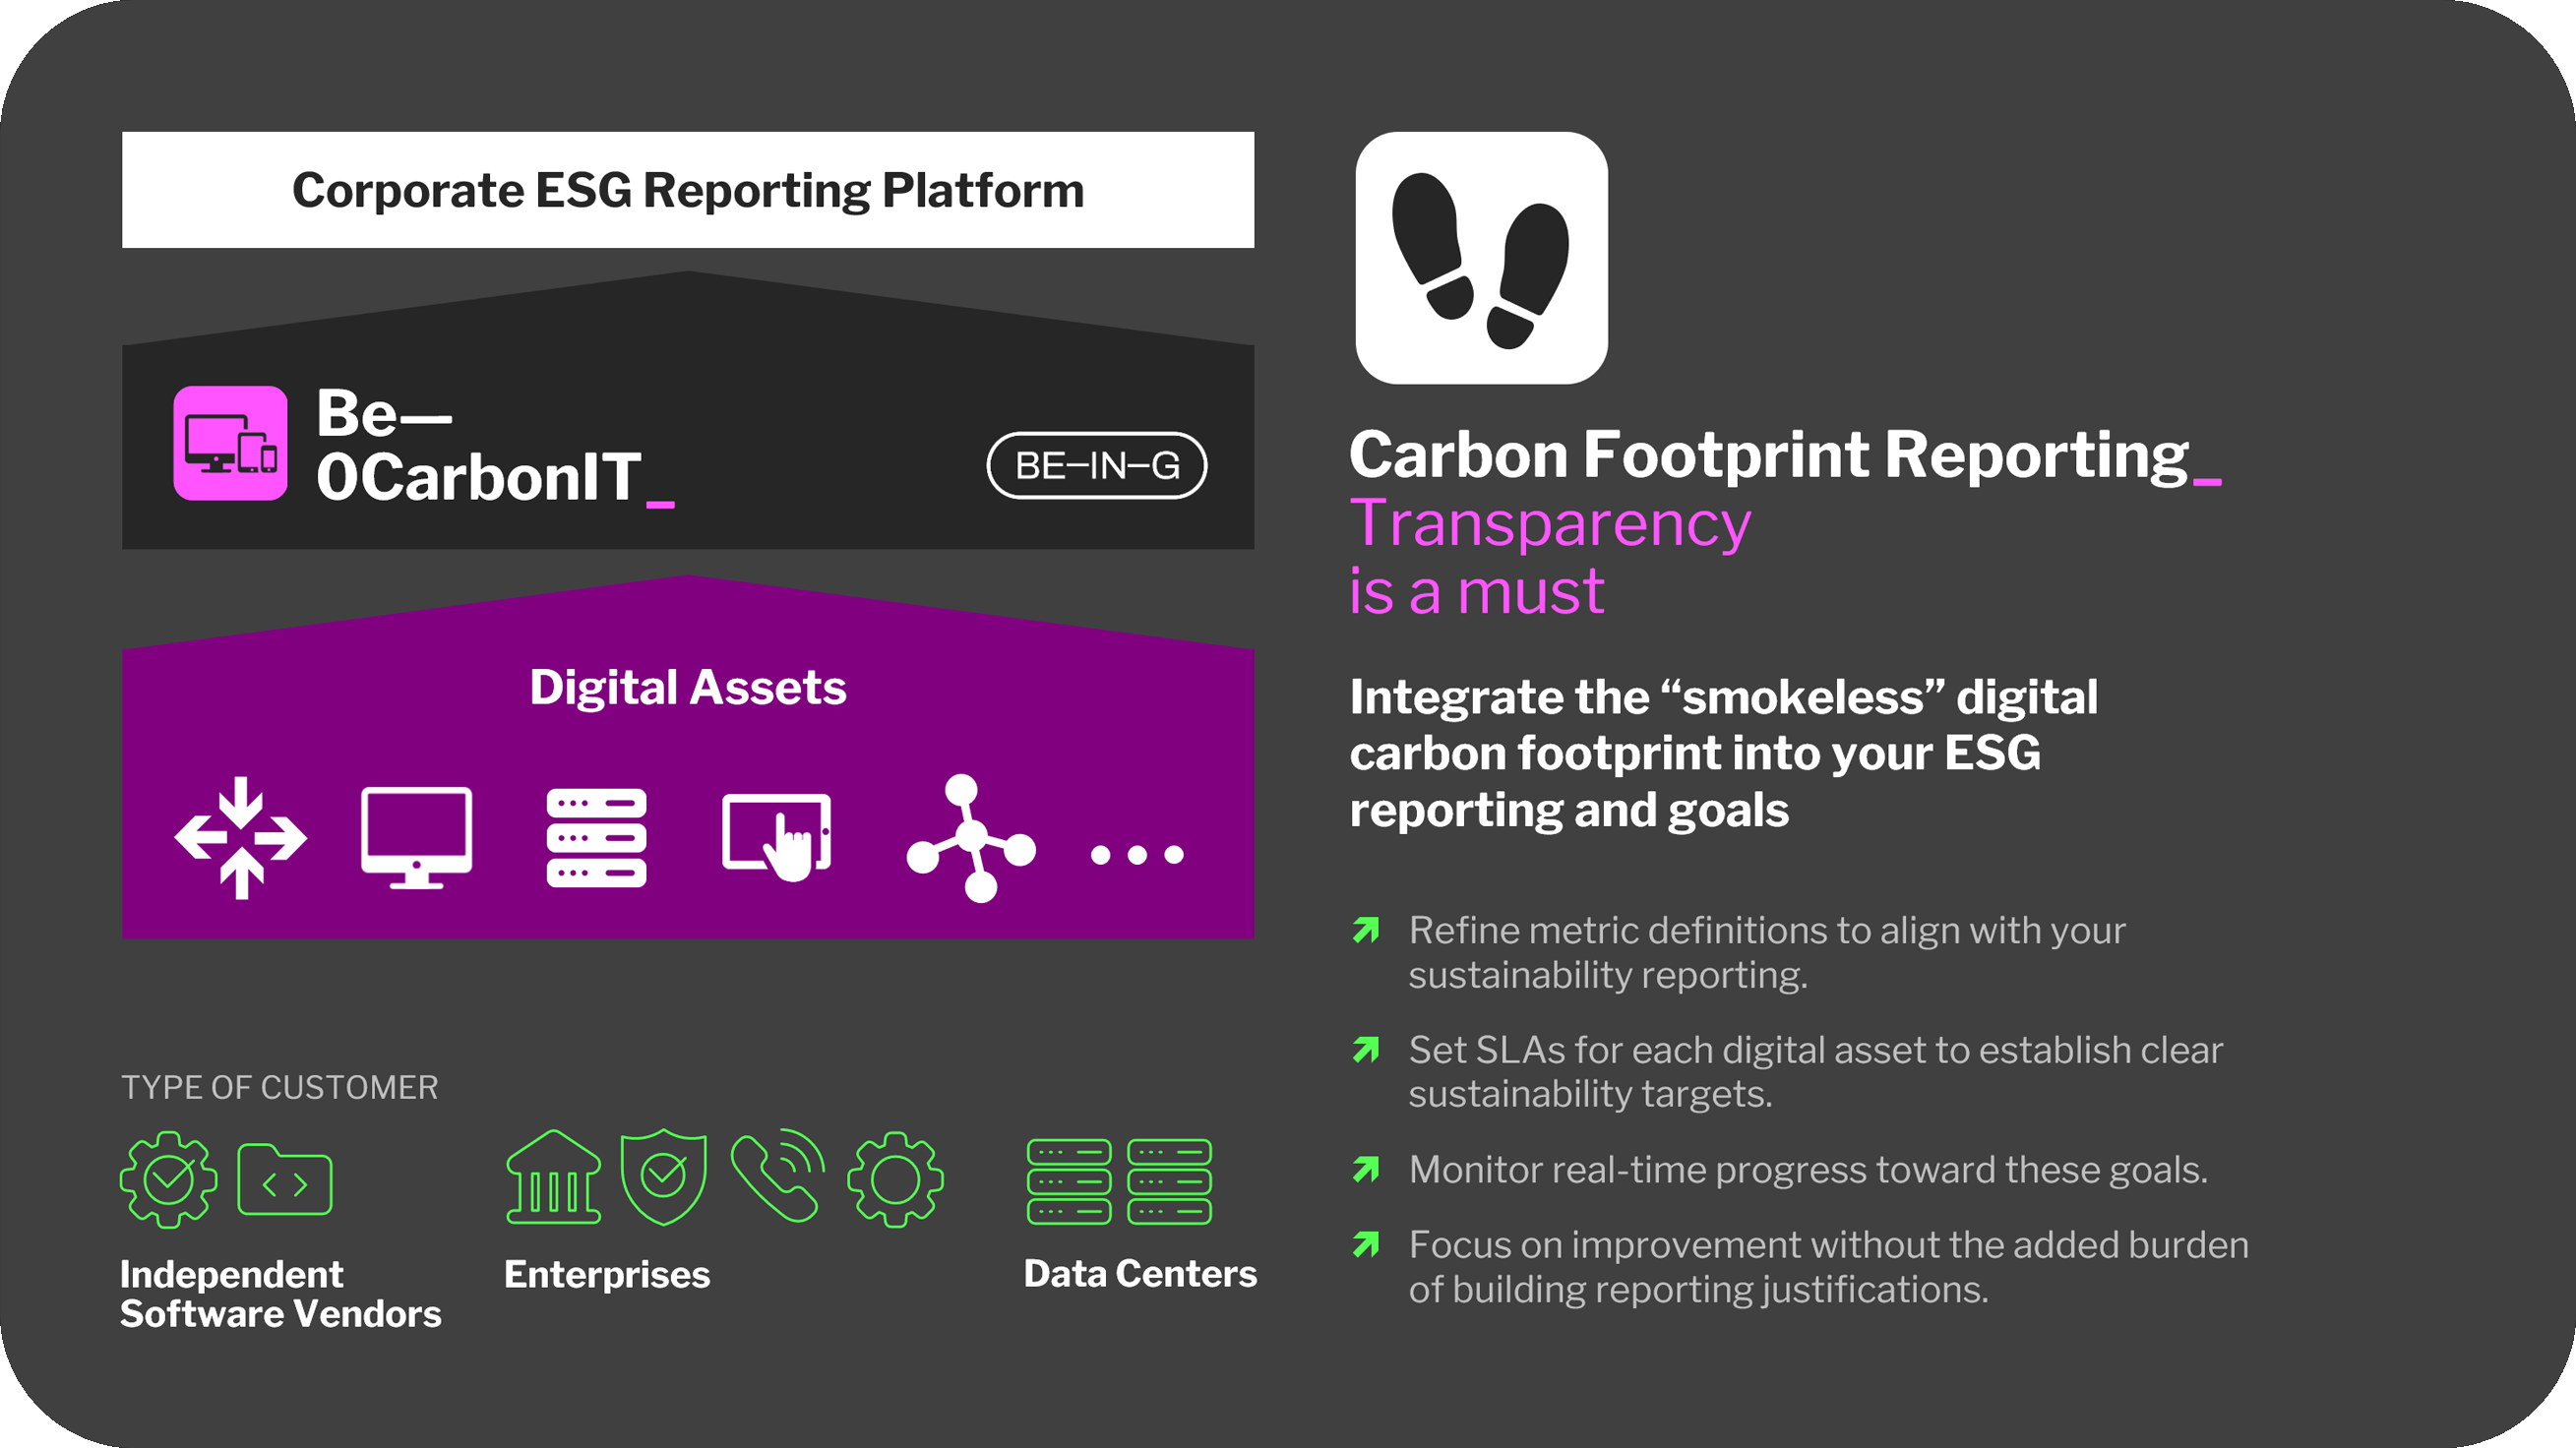This screenshot has width=2576, height=1448.
Task: Click the green gear checkmark icon
Action: (168, 1180)
